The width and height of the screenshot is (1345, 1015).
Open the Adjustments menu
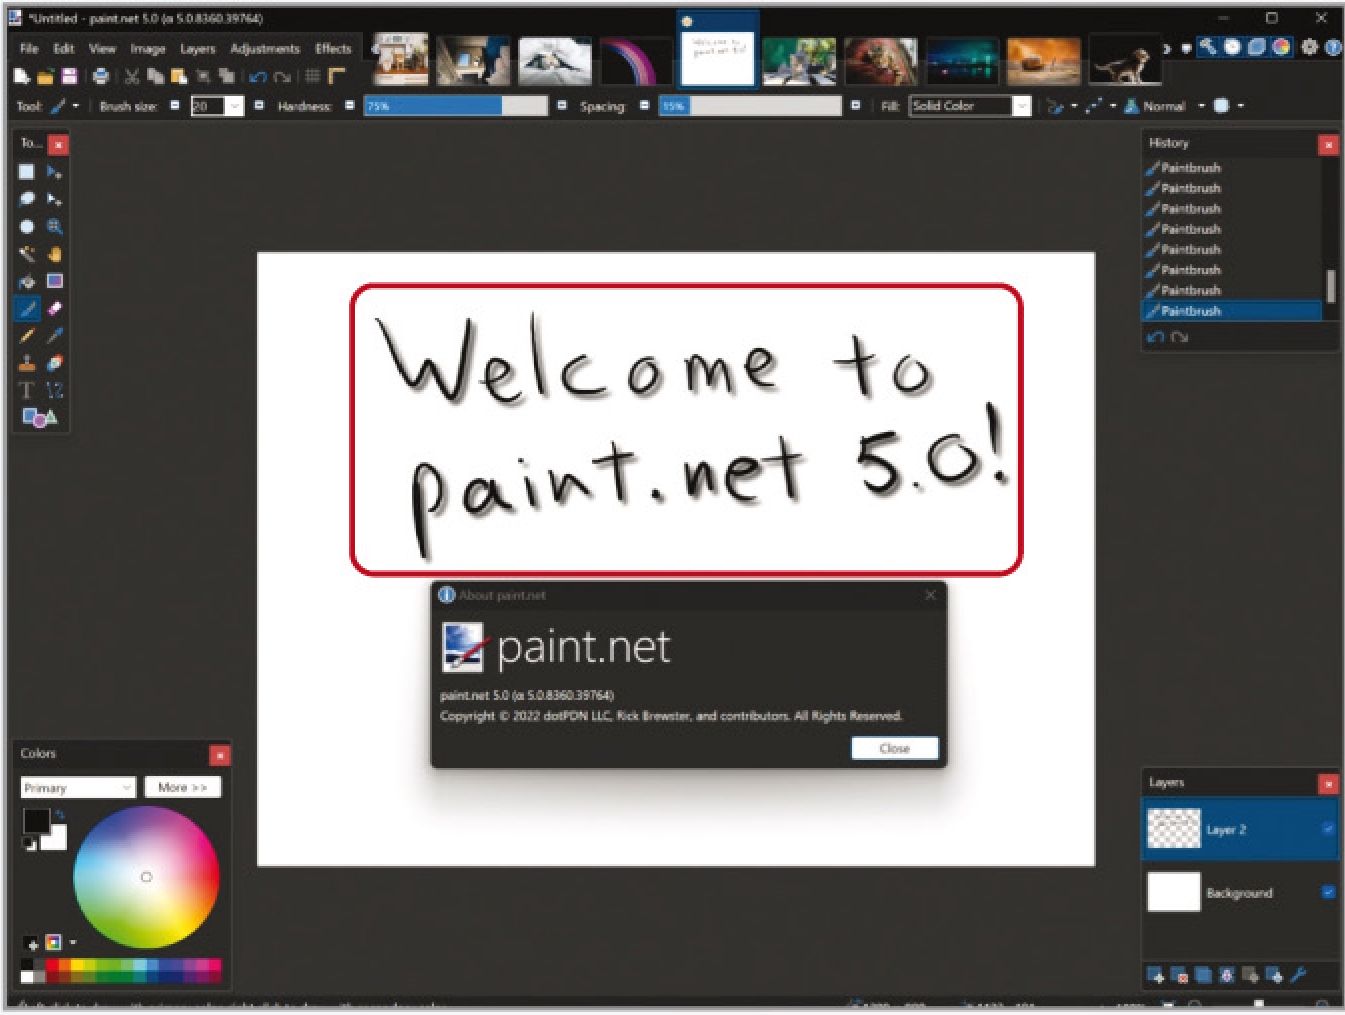[x=265, y=48]
